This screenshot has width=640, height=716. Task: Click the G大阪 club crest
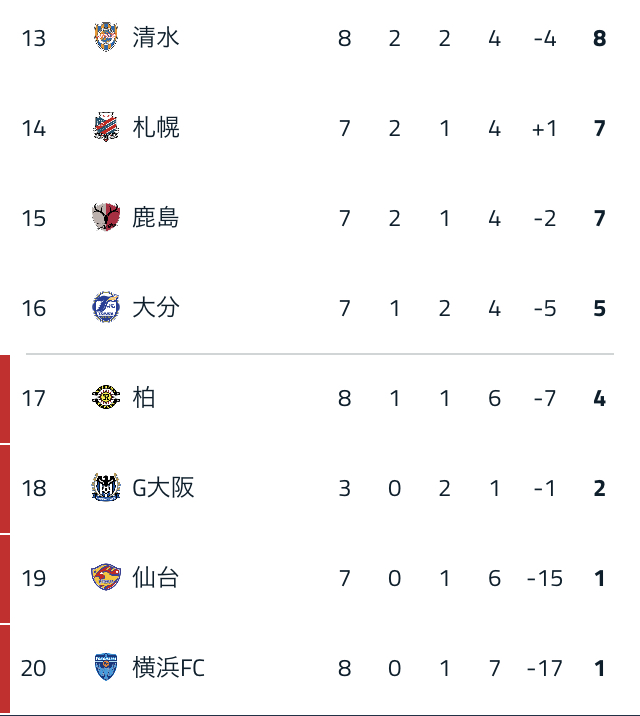point(106,487)
